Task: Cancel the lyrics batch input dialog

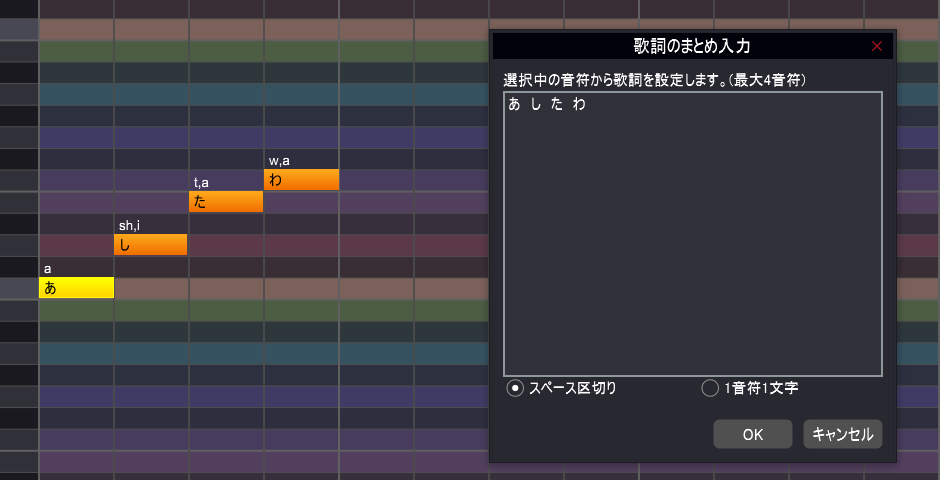Action: tap(842, 434)
